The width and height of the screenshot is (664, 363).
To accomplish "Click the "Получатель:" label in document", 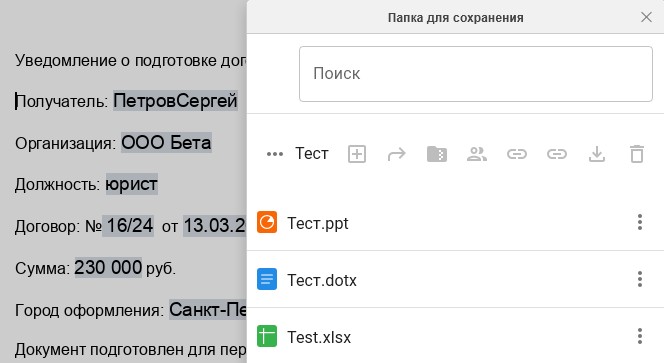I will [x=61, y=102].
